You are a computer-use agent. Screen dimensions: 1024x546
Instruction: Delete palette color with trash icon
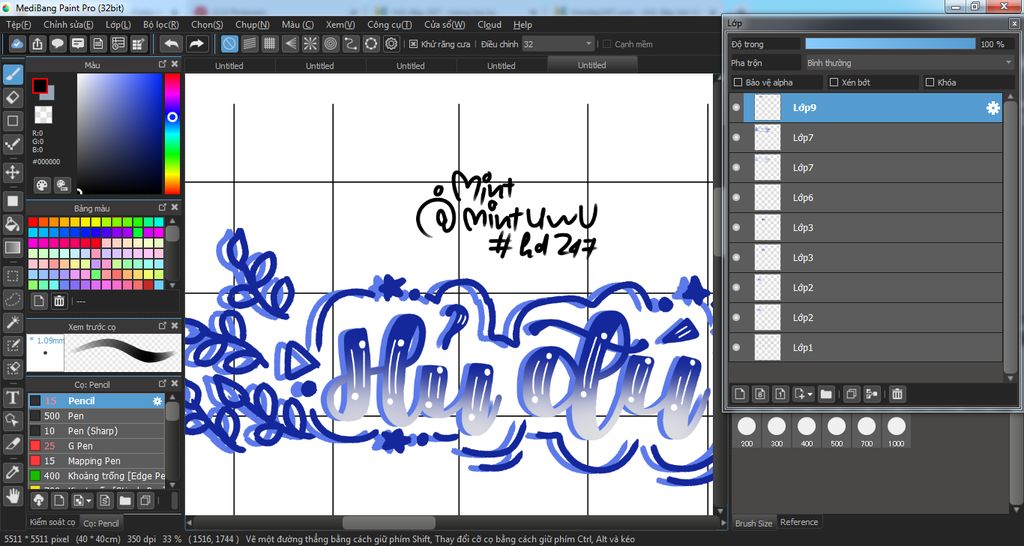[x=59, y=300]
